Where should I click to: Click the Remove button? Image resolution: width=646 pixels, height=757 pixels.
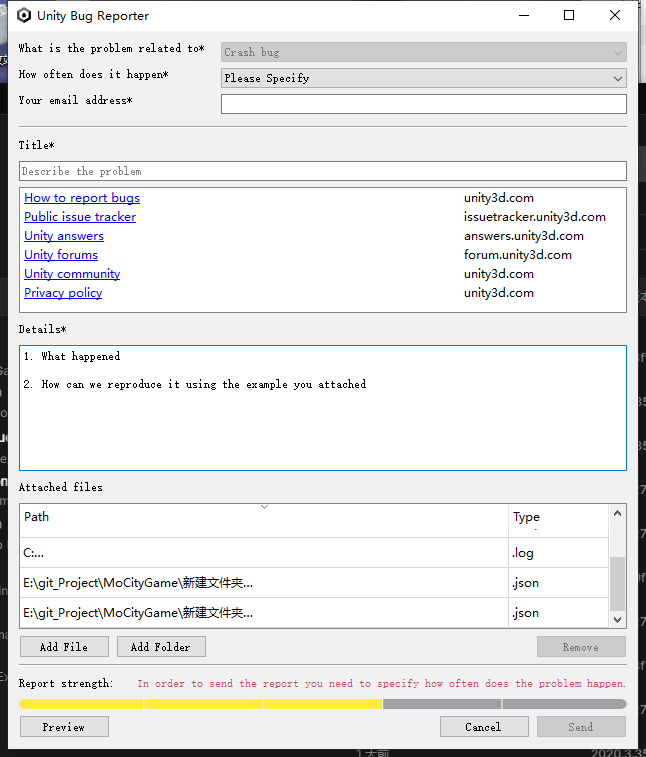[581, 647]
